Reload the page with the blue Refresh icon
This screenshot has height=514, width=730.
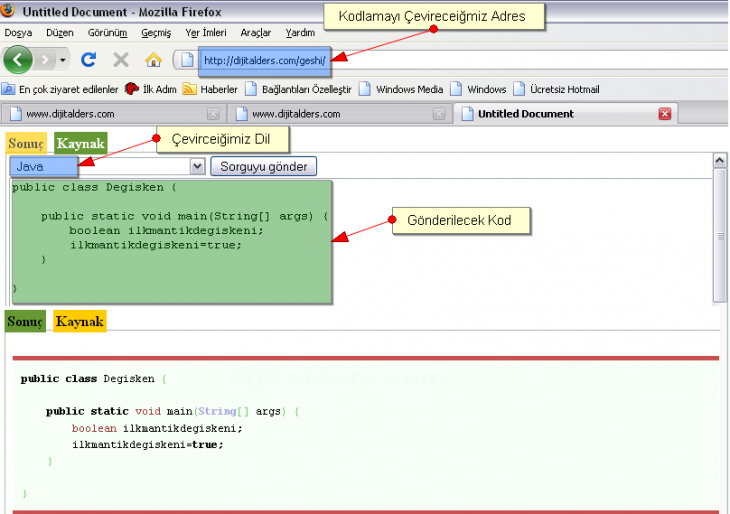point(88,60)
